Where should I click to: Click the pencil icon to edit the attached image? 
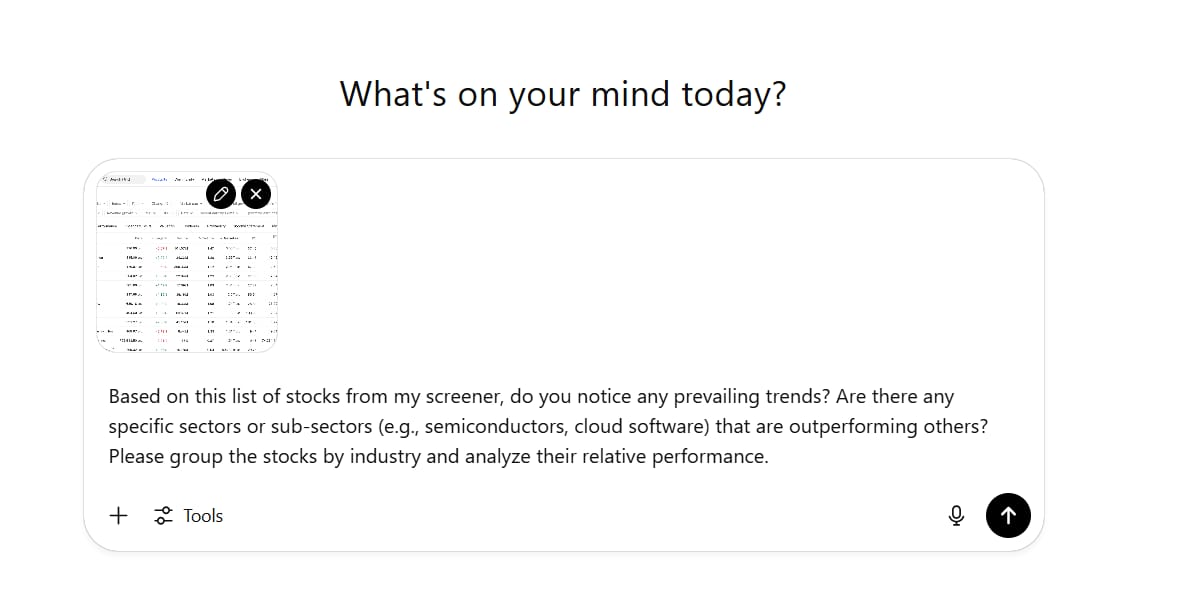pyautogui.click(x=221, y=193)
